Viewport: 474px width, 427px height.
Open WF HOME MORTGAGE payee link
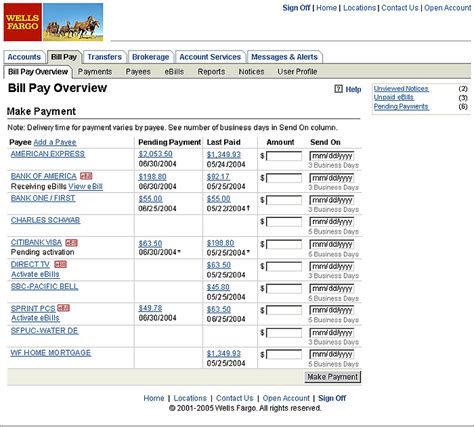51,353
